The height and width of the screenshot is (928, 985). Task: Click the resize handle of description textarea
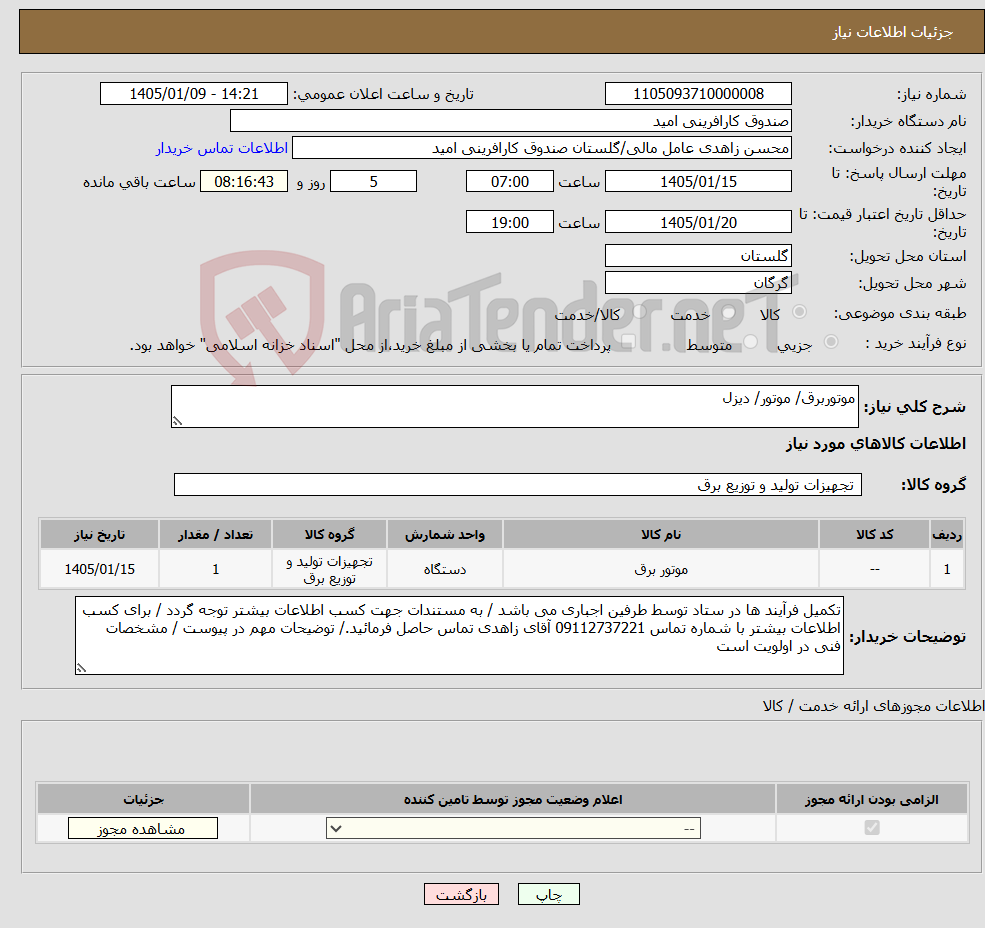[177, 422]
